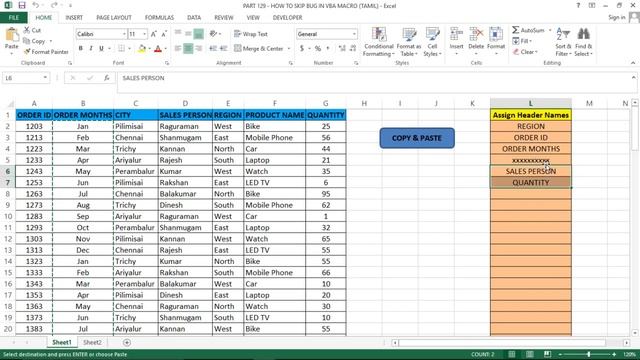This screenshot has width=640, height=360.
Task: Click the Paste clipboard icon
Action: coord(11,35)
